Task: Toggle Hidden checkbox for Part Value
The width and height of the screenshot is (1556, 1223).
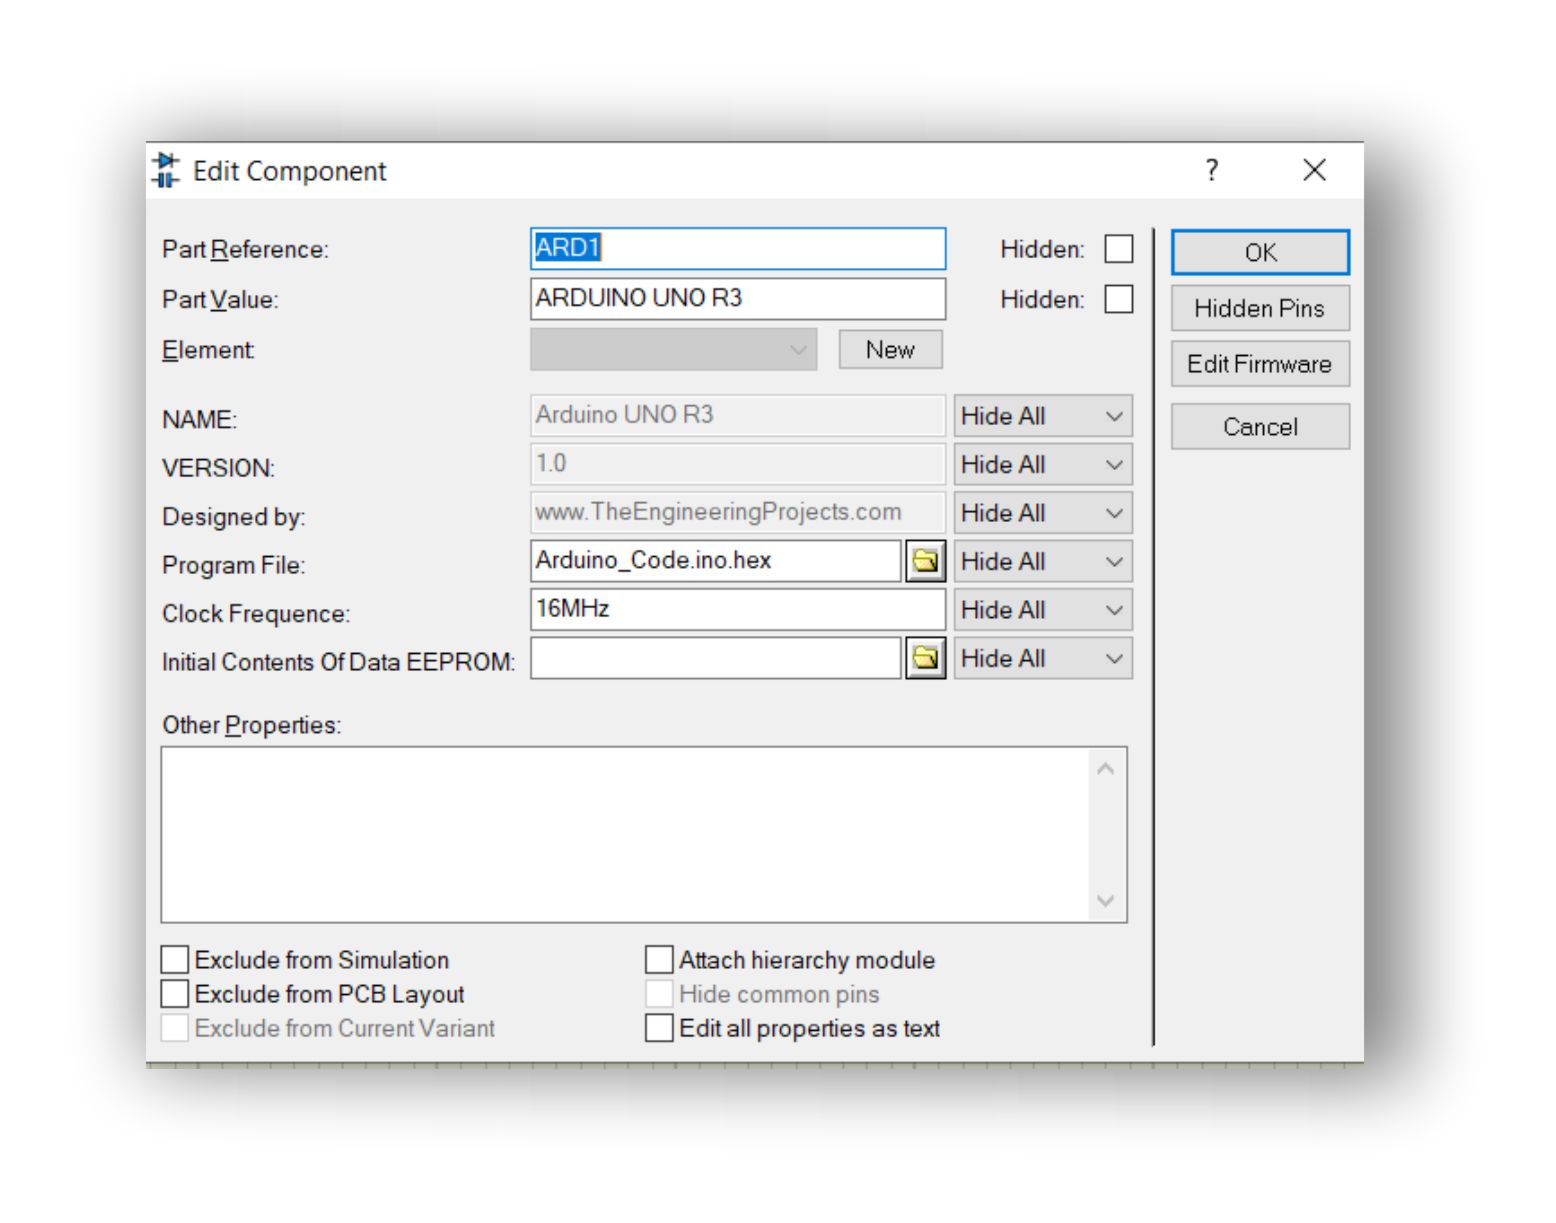Action: [1119, 299]
